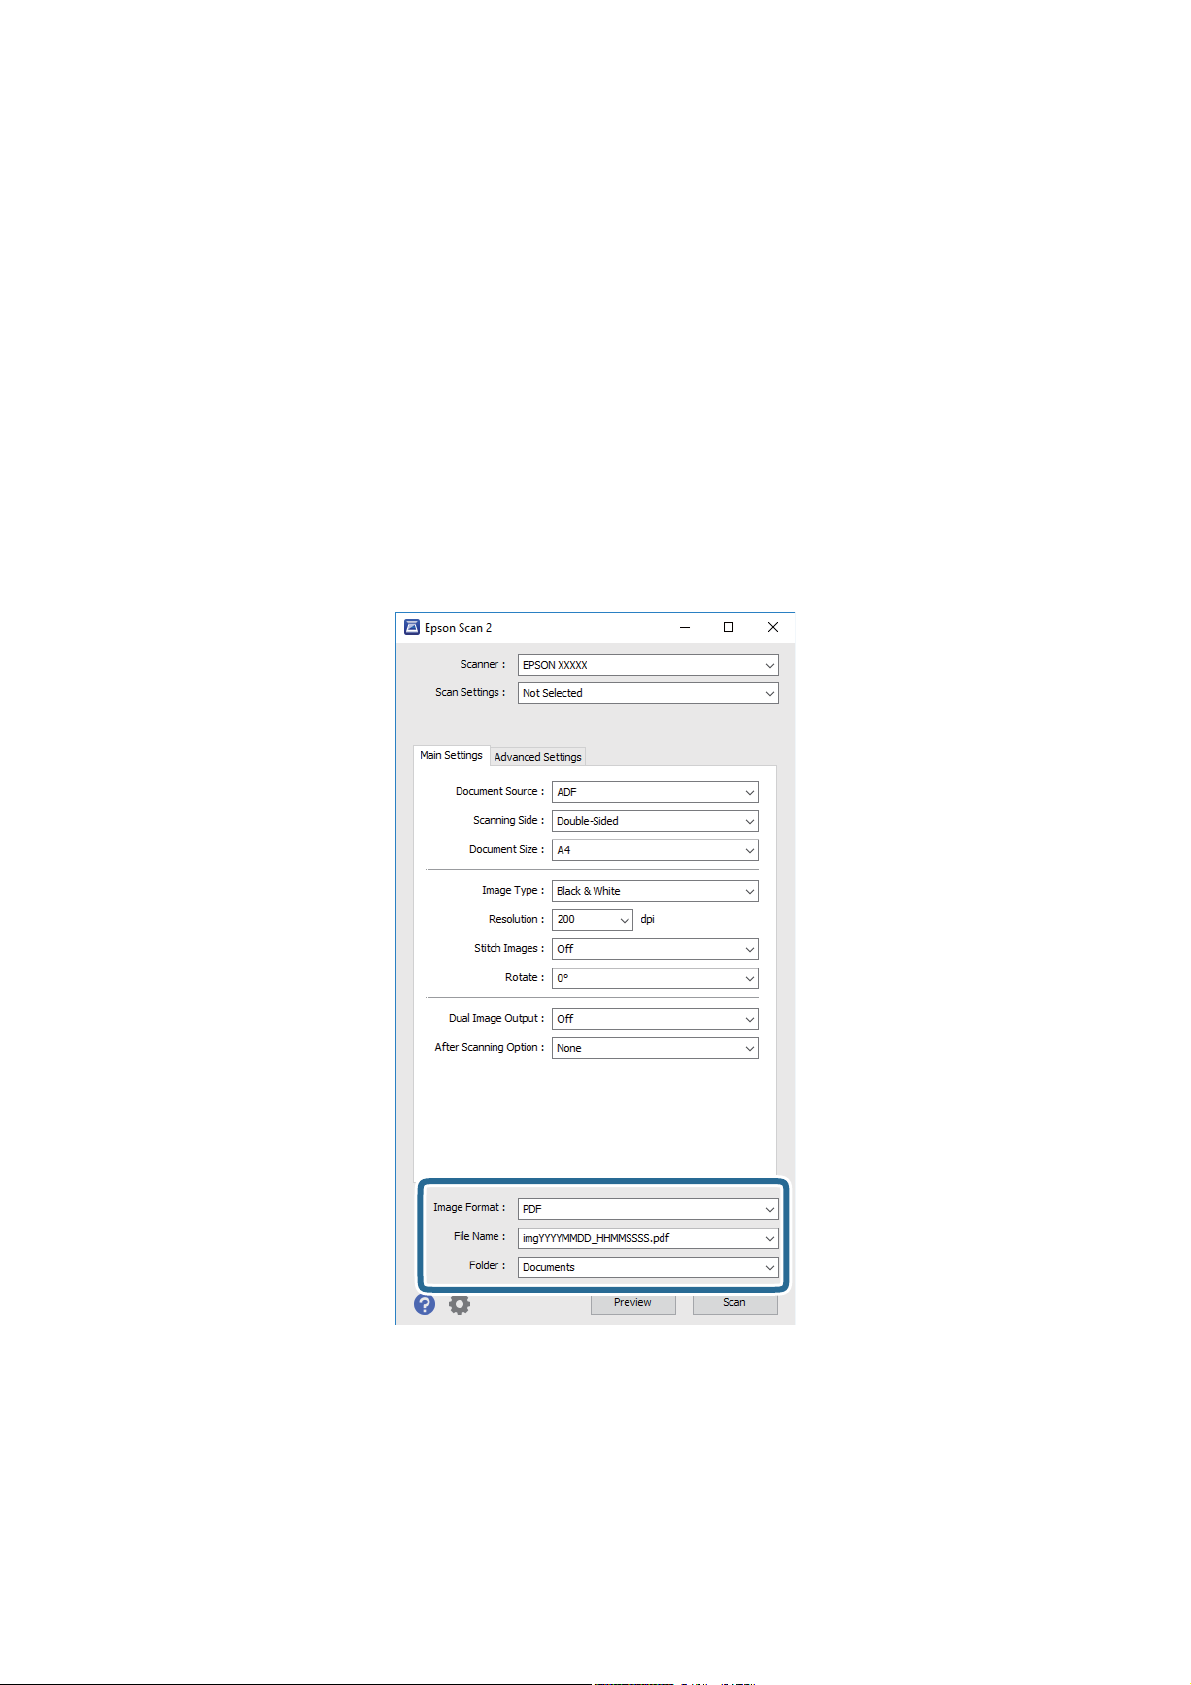Open the Document Size dropdown
Image resolution: width=1191 pixels, height=1685 pixels.
655,850
